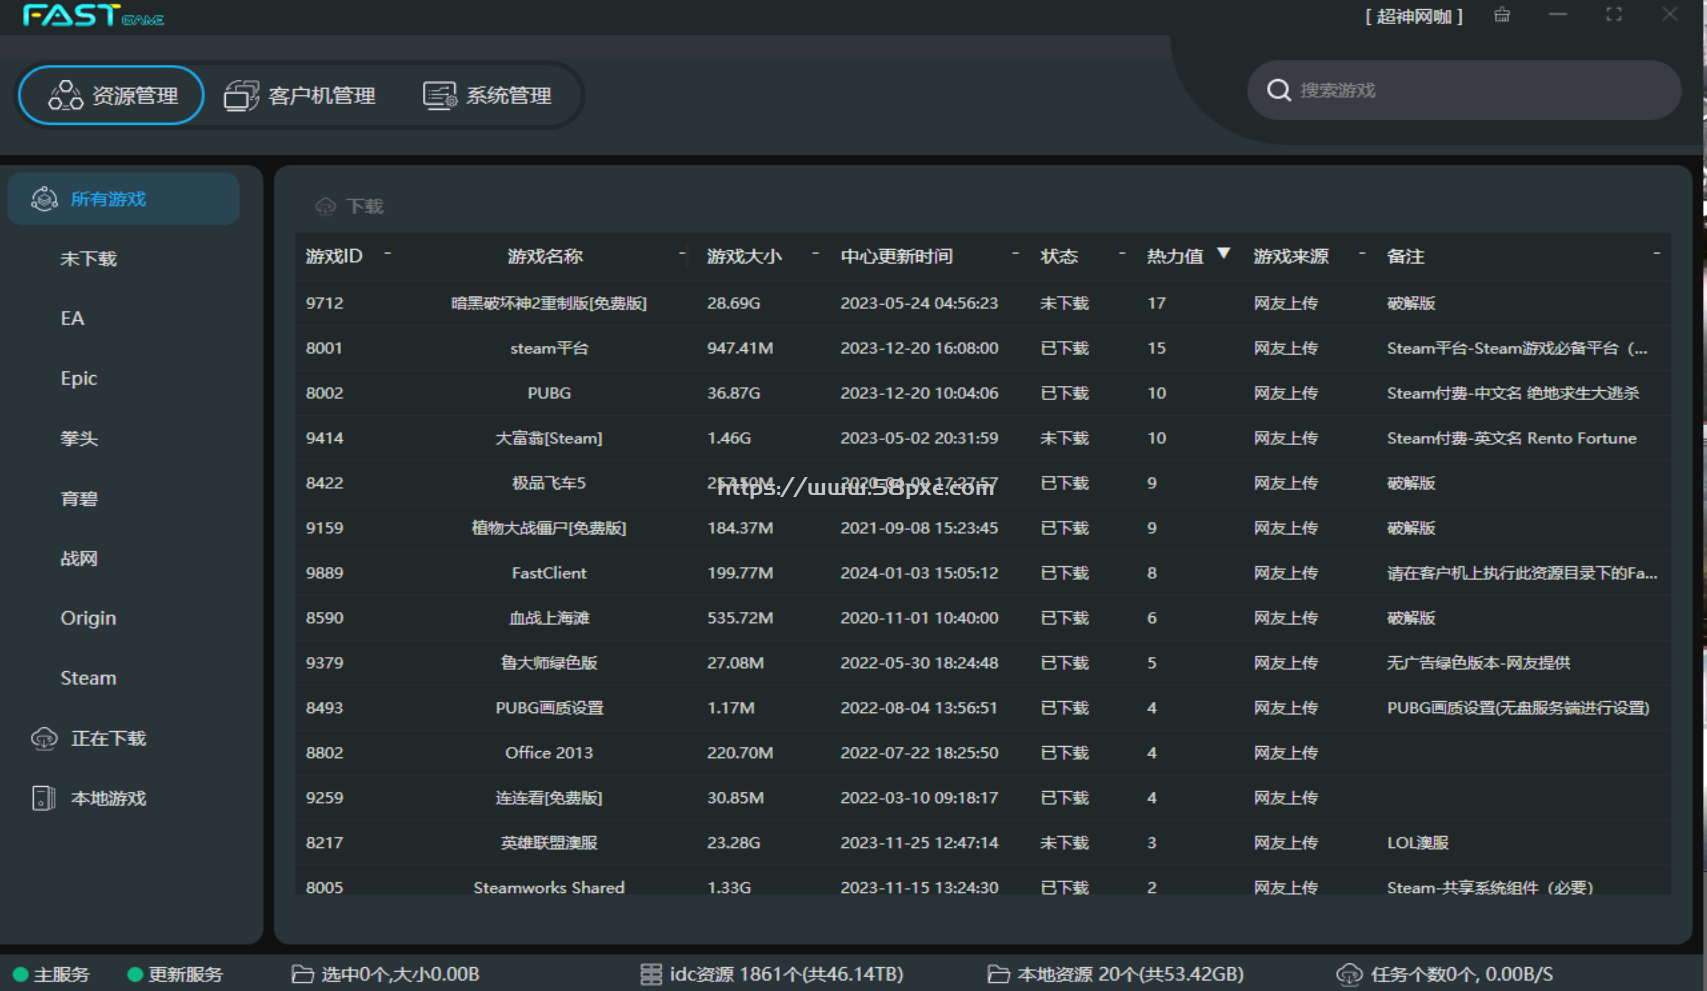Select the 血战上海滩 row
Viewport: 1707px width, 991px height.
click(983, 618)
